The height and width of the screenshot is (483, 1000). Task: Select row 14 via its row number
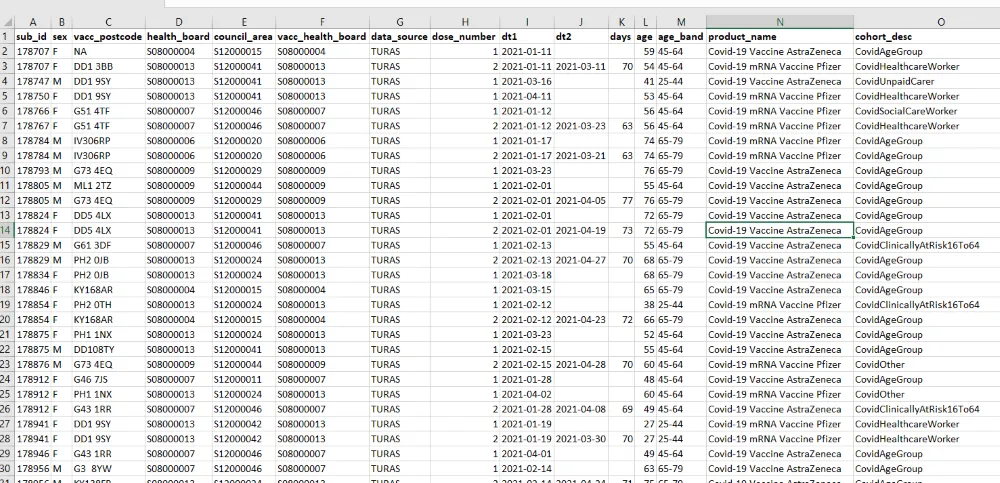click(x=6, y=230)
